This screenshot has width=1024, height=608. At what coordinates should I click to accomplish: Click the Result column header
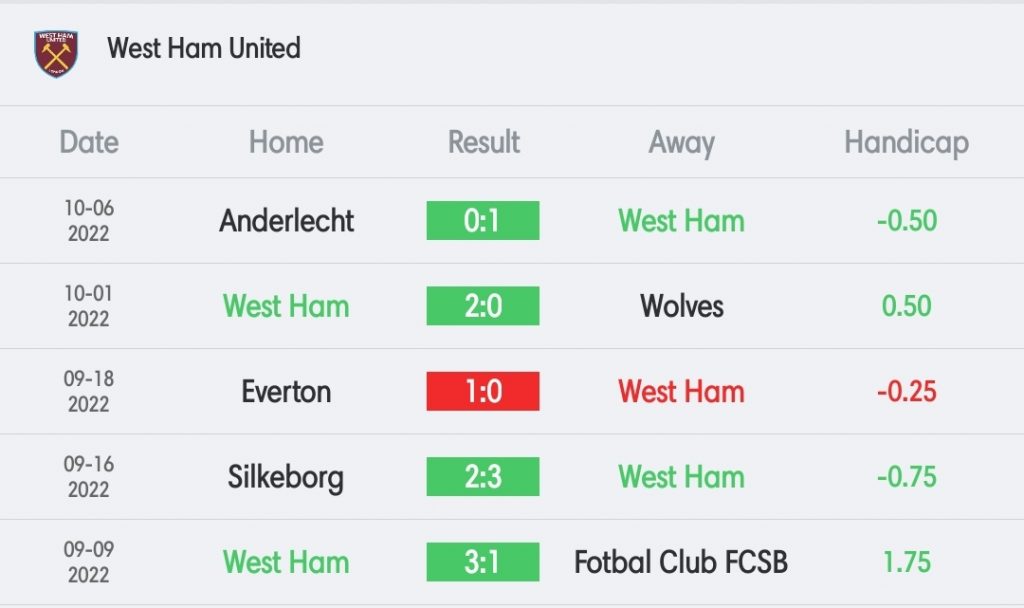pyautogui.click(x=483, y=142)
